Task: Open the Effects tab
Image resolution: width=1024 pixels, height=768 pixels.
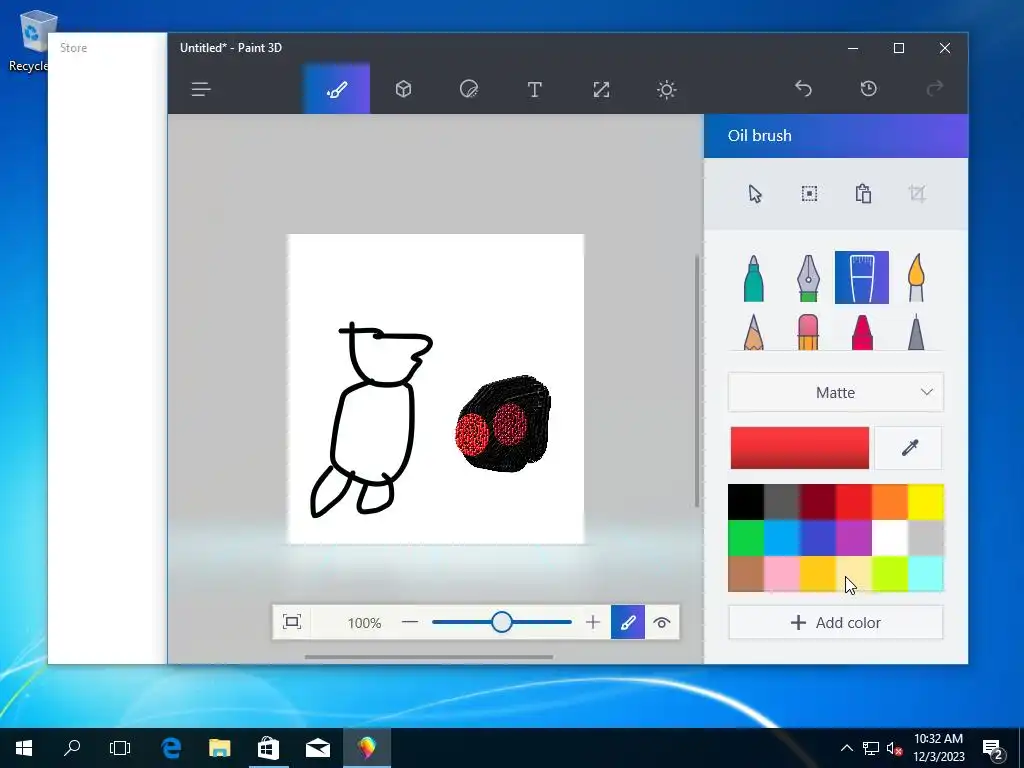Action: point(666,89)
